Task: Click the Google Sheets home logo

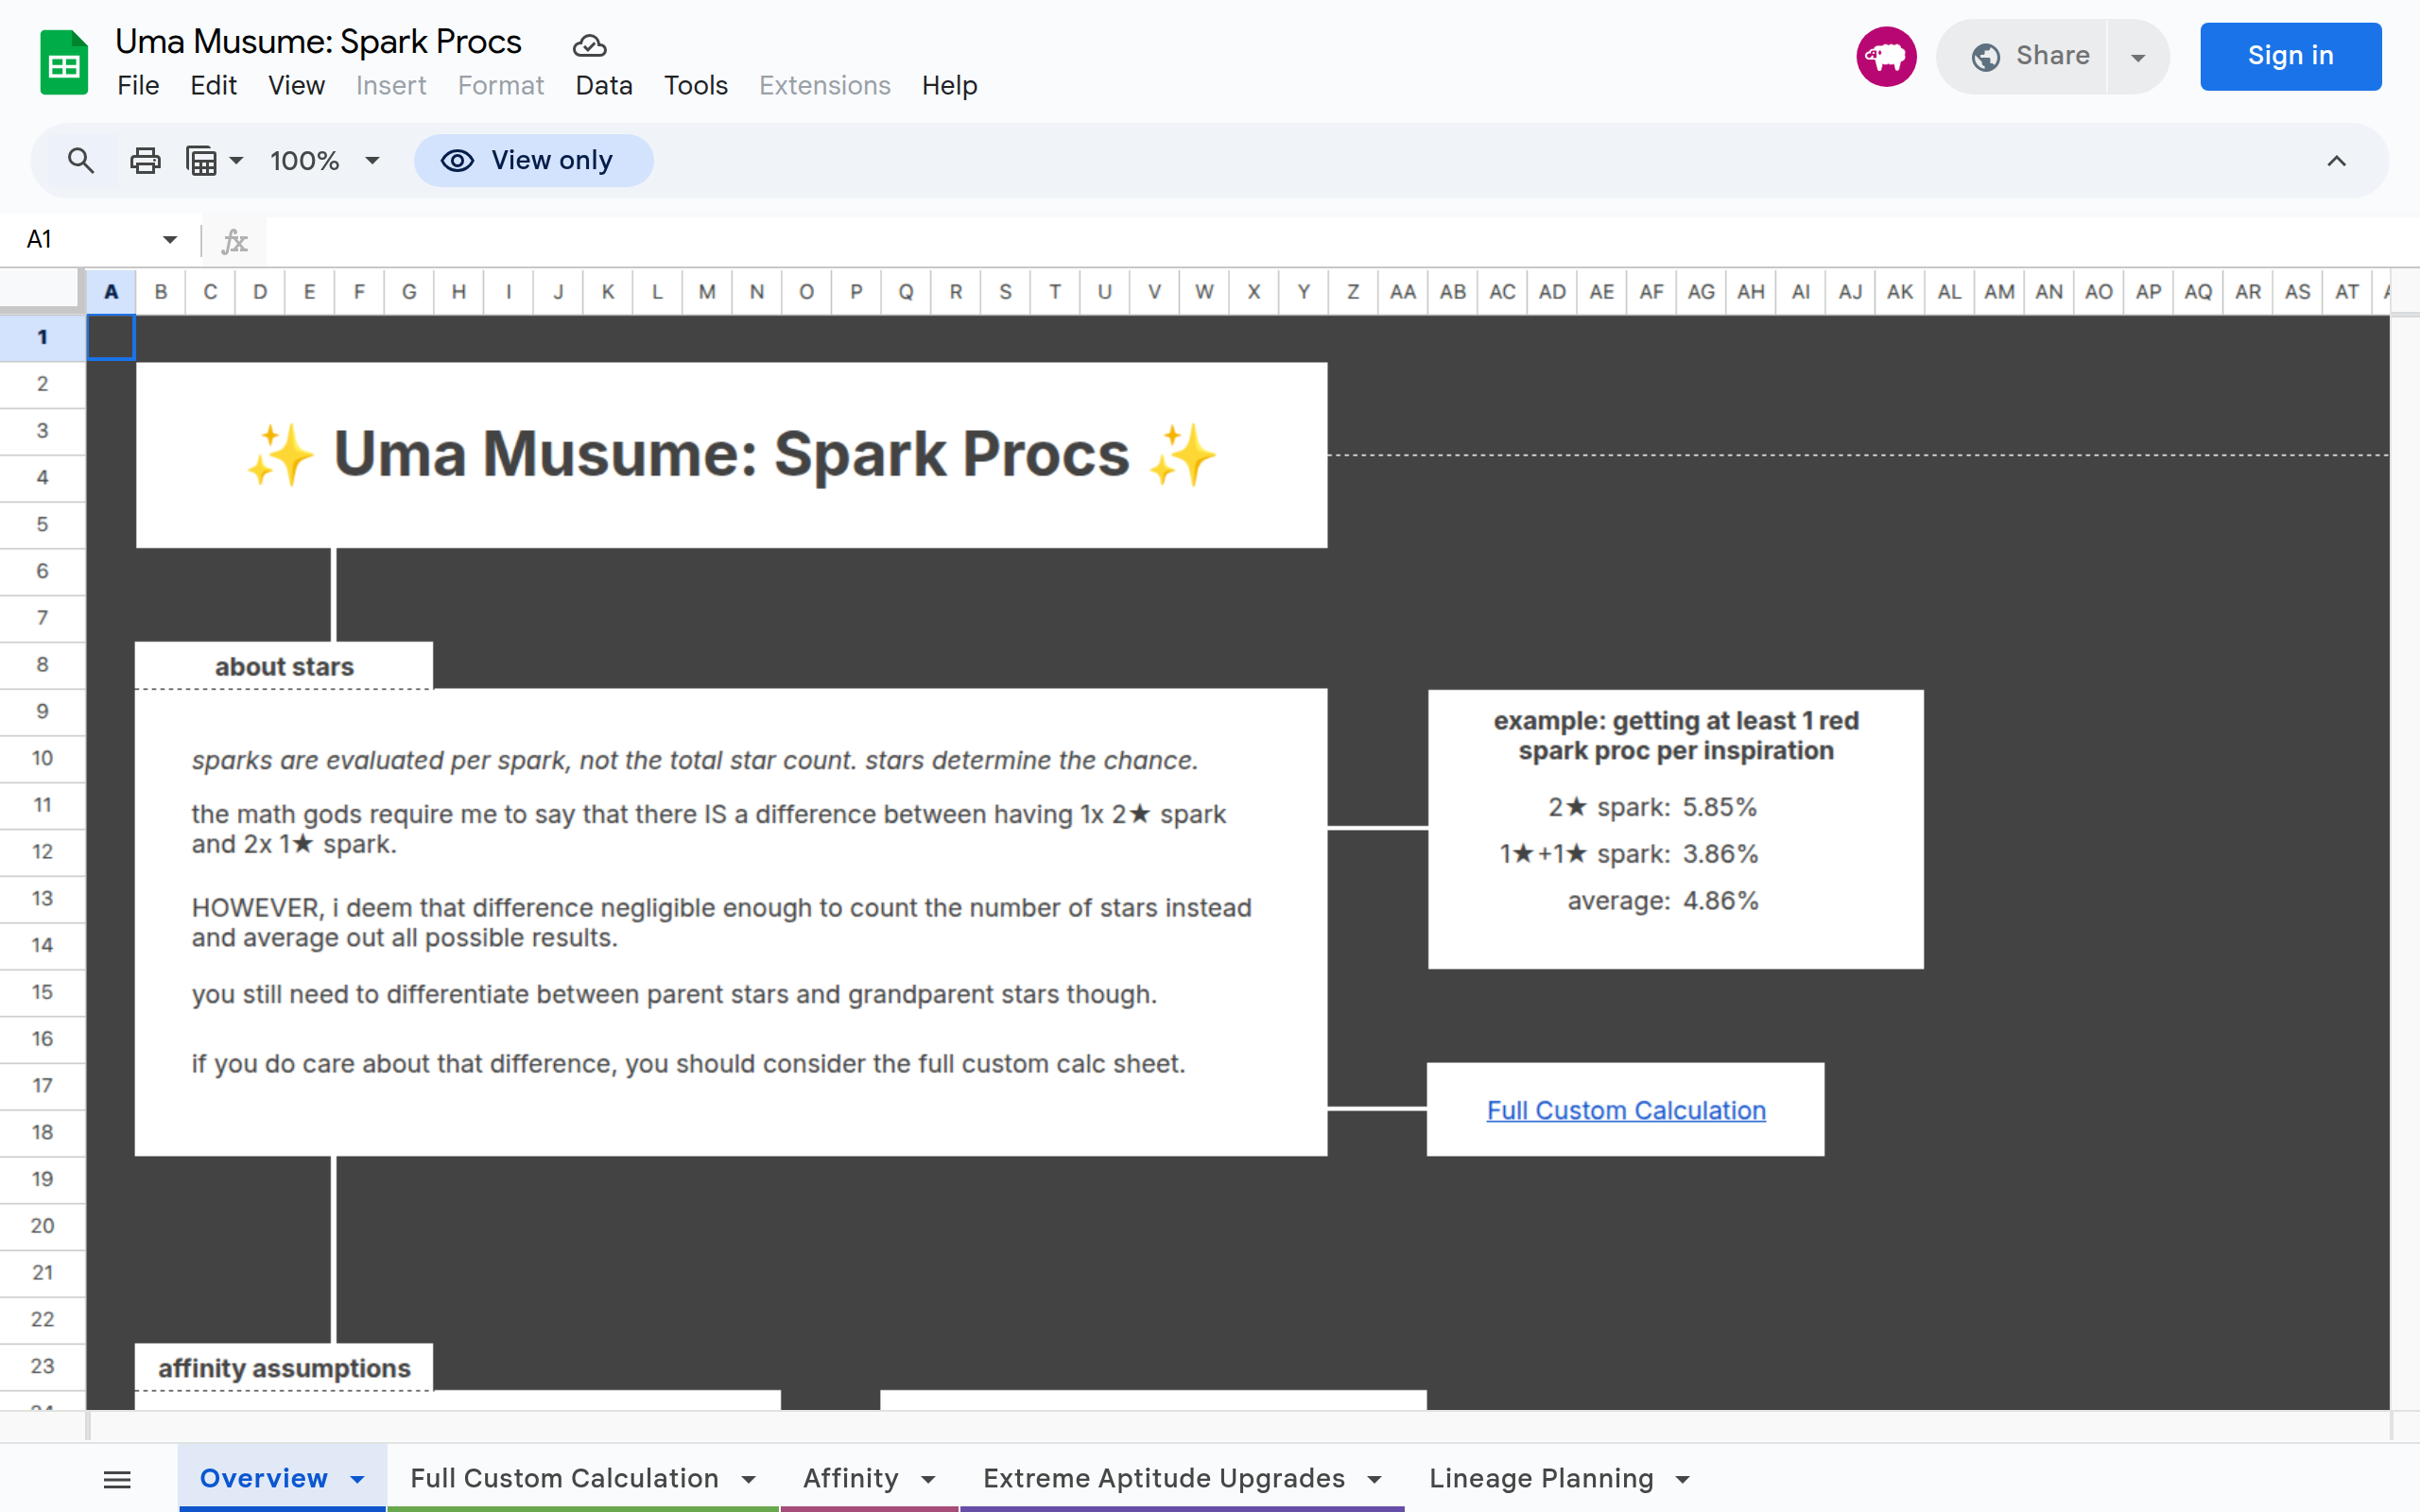Action: pyautogui.click(x=64, y=62)
